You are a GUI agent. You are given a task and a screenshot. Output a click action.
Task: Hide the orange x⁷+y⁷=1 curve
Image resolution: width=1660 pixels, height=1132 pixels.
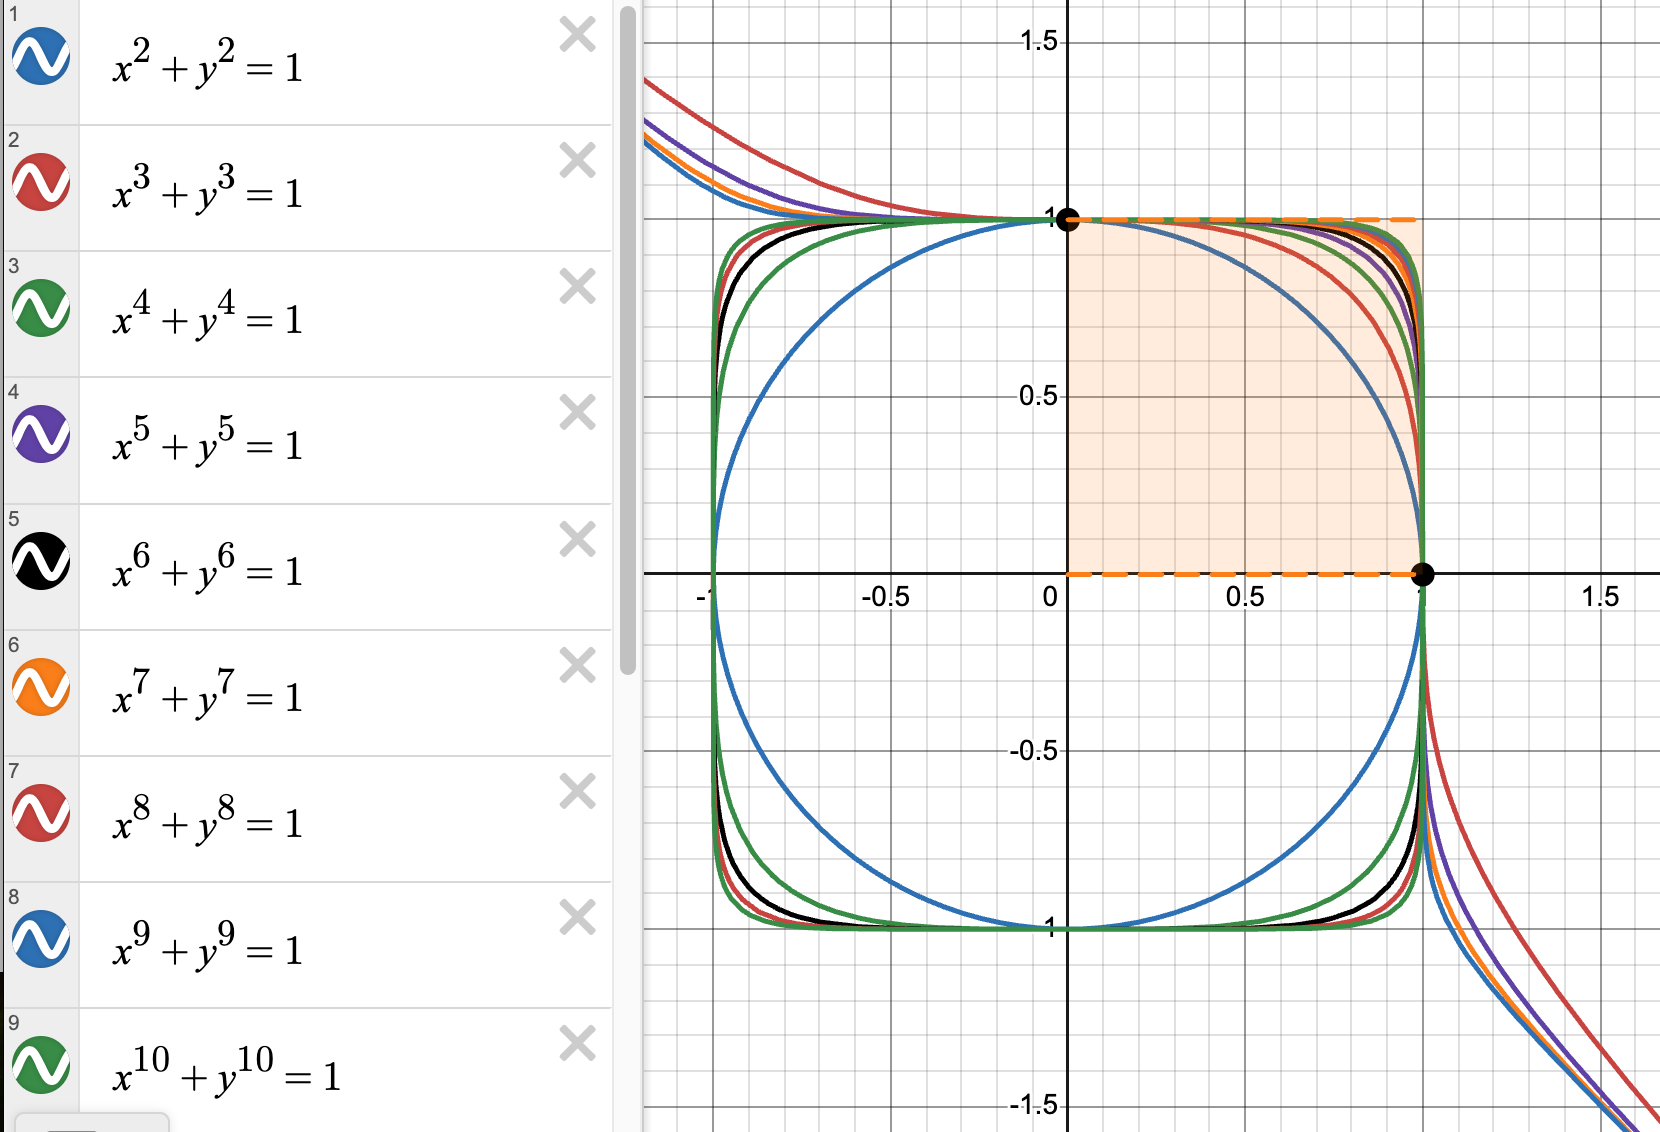point(41,687)
